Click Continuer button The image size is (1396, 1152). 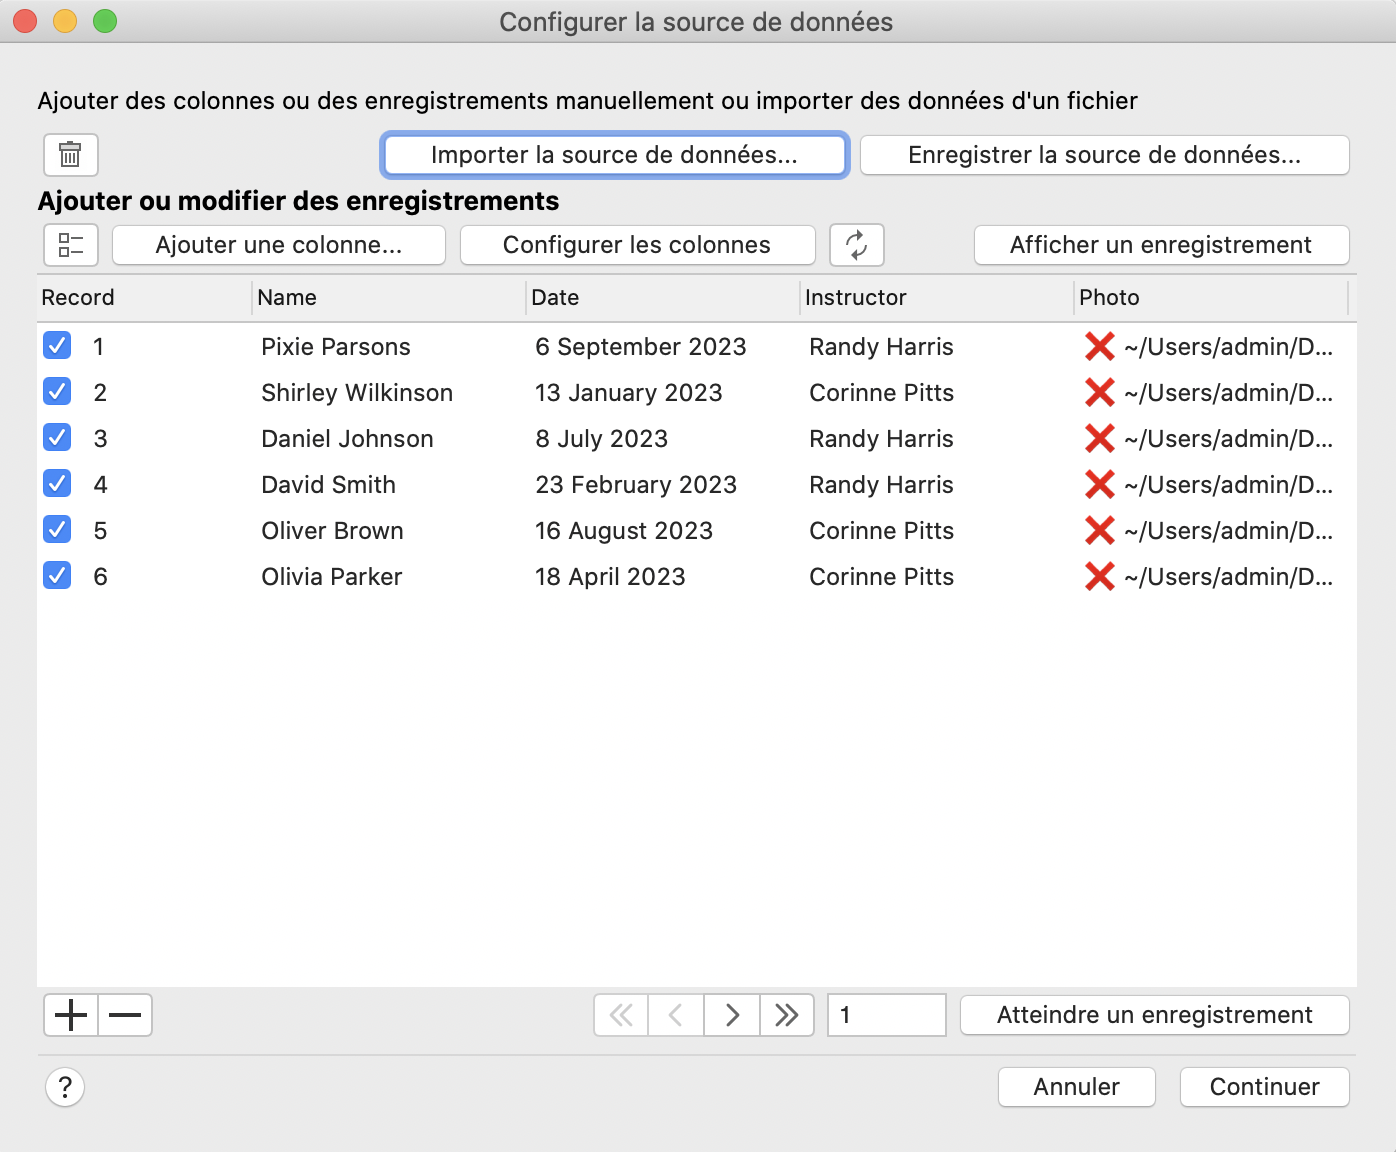pos(1265,1087)
